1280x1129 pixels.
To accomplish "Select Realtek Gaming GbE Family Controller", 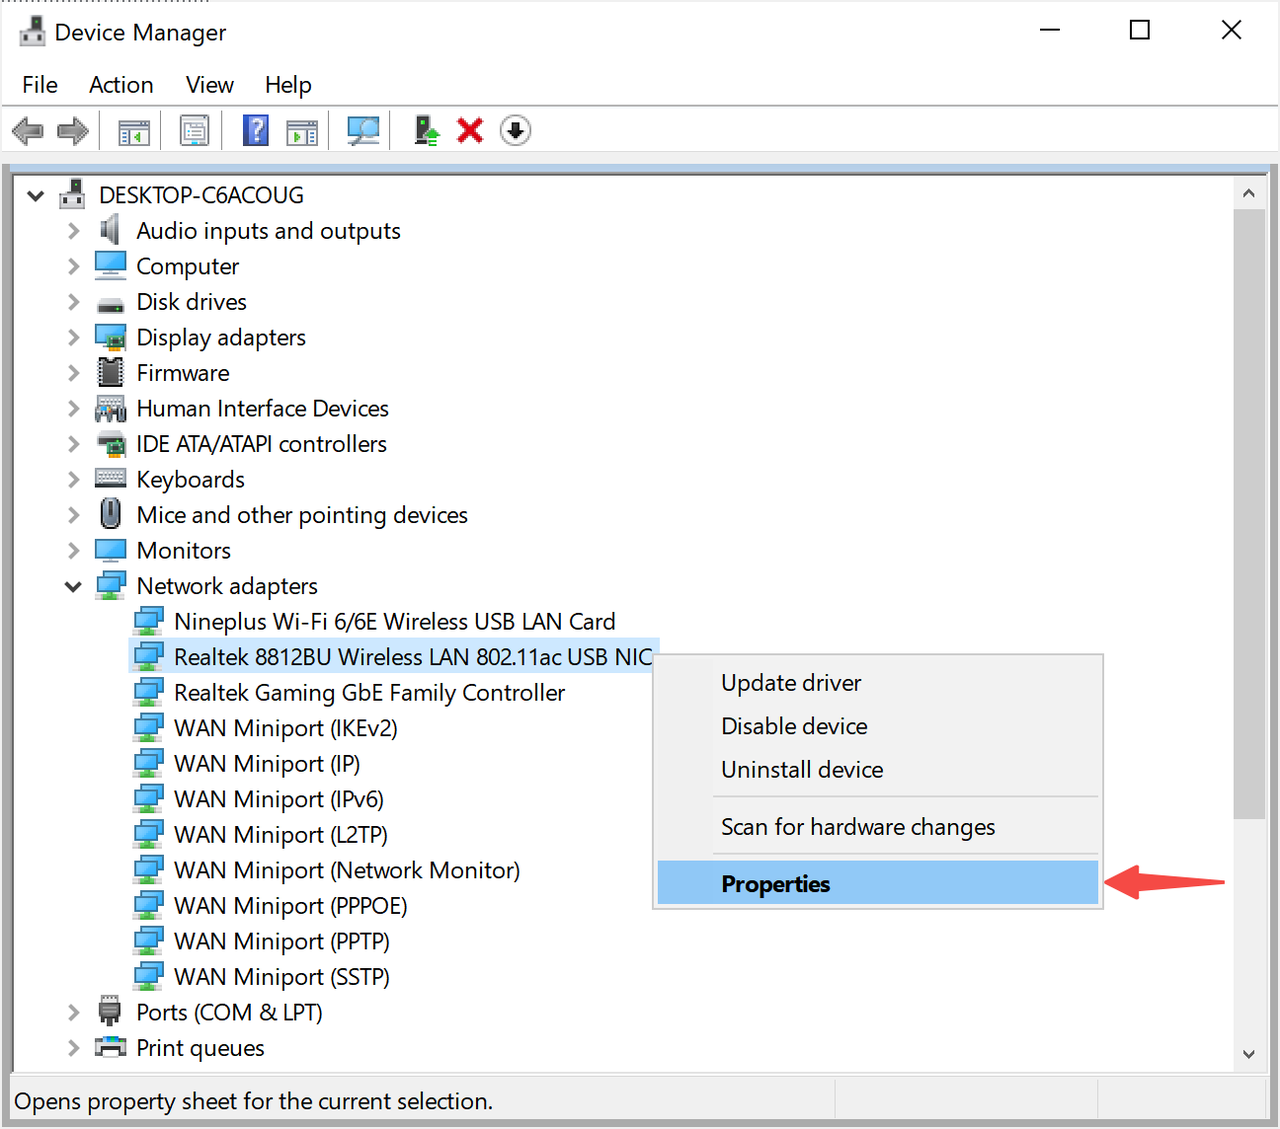I will pos(369,693).
